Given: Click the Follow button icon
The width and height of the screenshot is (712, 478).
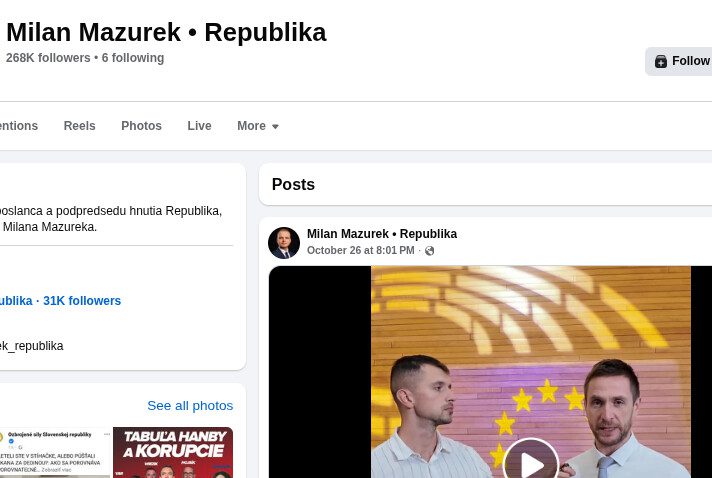Looking at the screenshot, I should click(661, 61).
